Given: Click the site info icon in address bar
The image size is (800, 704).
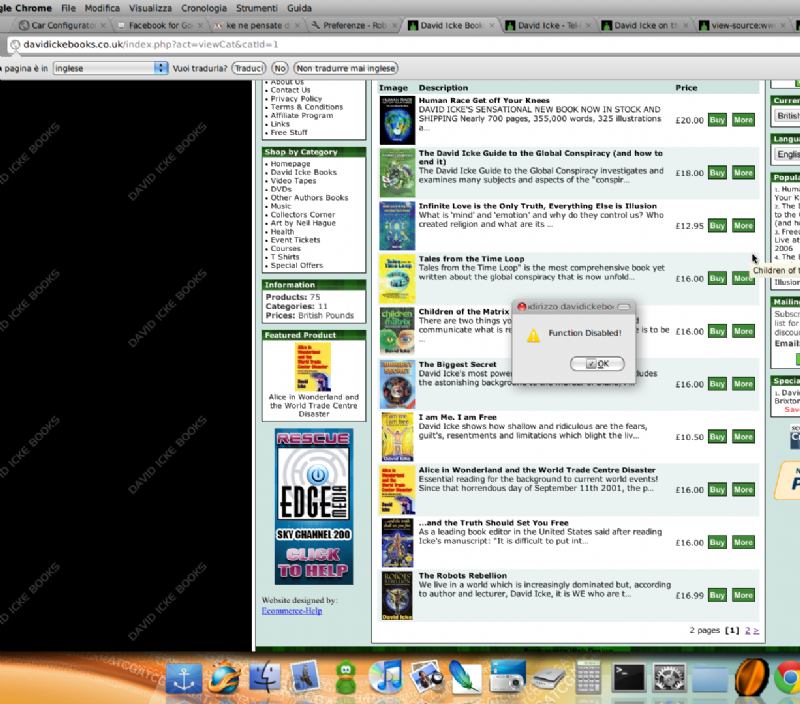Looking at the screenshot, I should tap(15, 44).
